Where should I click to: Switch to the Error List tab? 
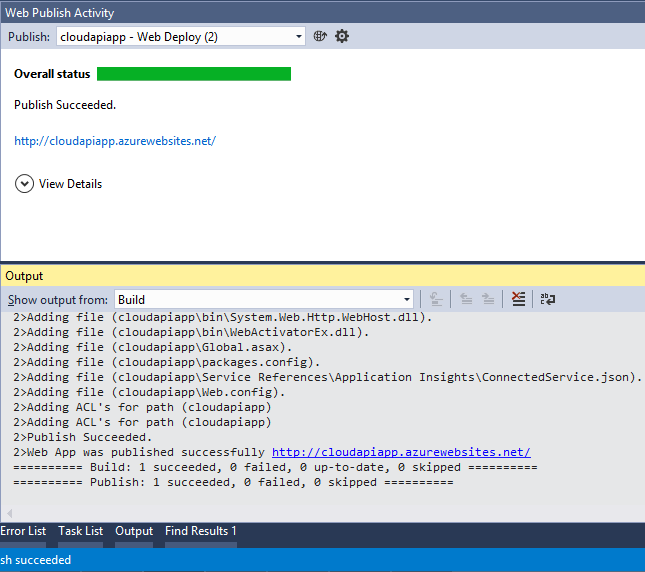tap(23, 531)
